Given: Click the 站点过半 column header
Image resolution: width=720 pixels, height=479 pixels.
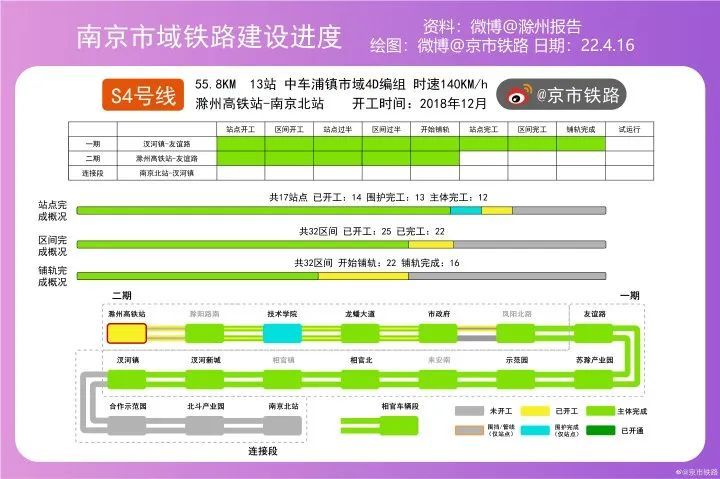Looking at the screenshot, I should pos(338,130).
